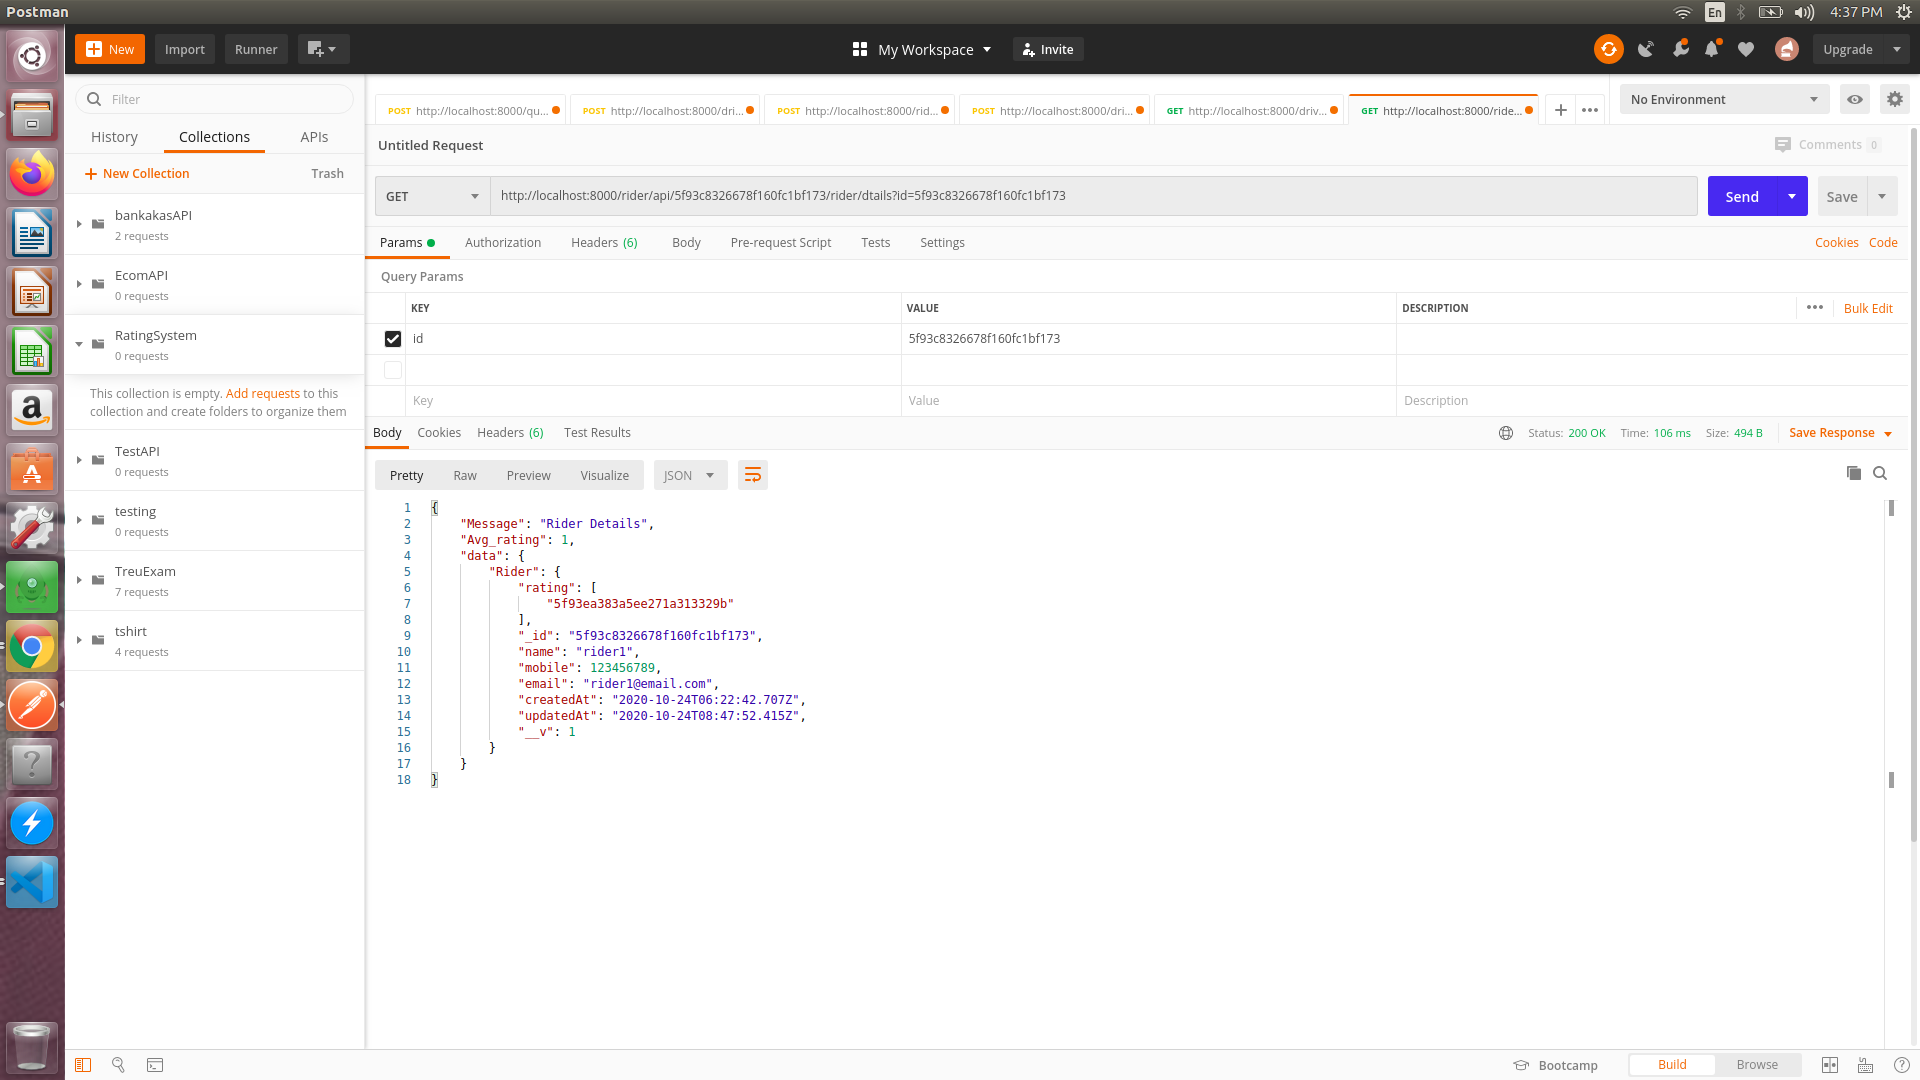Click the sync status icon
The height and width of the screenshot is (1080, 1920).
pyautogui.click(x=1608, y=49)
